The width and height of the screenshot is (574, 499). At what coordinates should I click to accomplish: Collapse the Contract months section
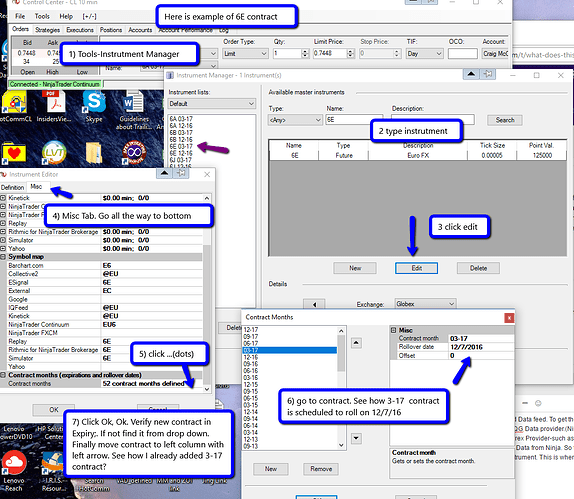pyautogui.click(x=3, y=375)
